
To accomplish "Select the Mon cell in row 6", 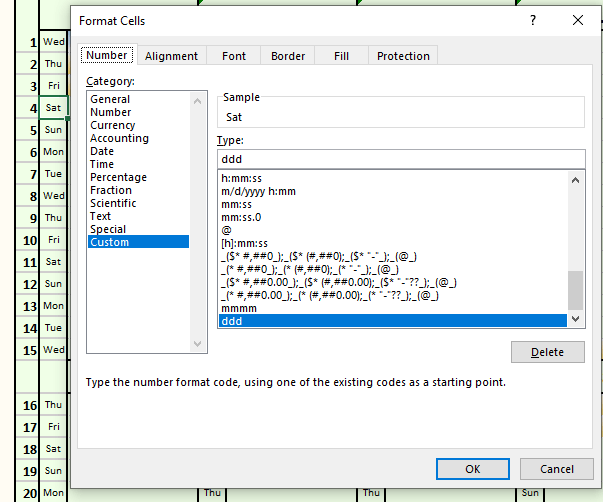I will pos(53,152).
